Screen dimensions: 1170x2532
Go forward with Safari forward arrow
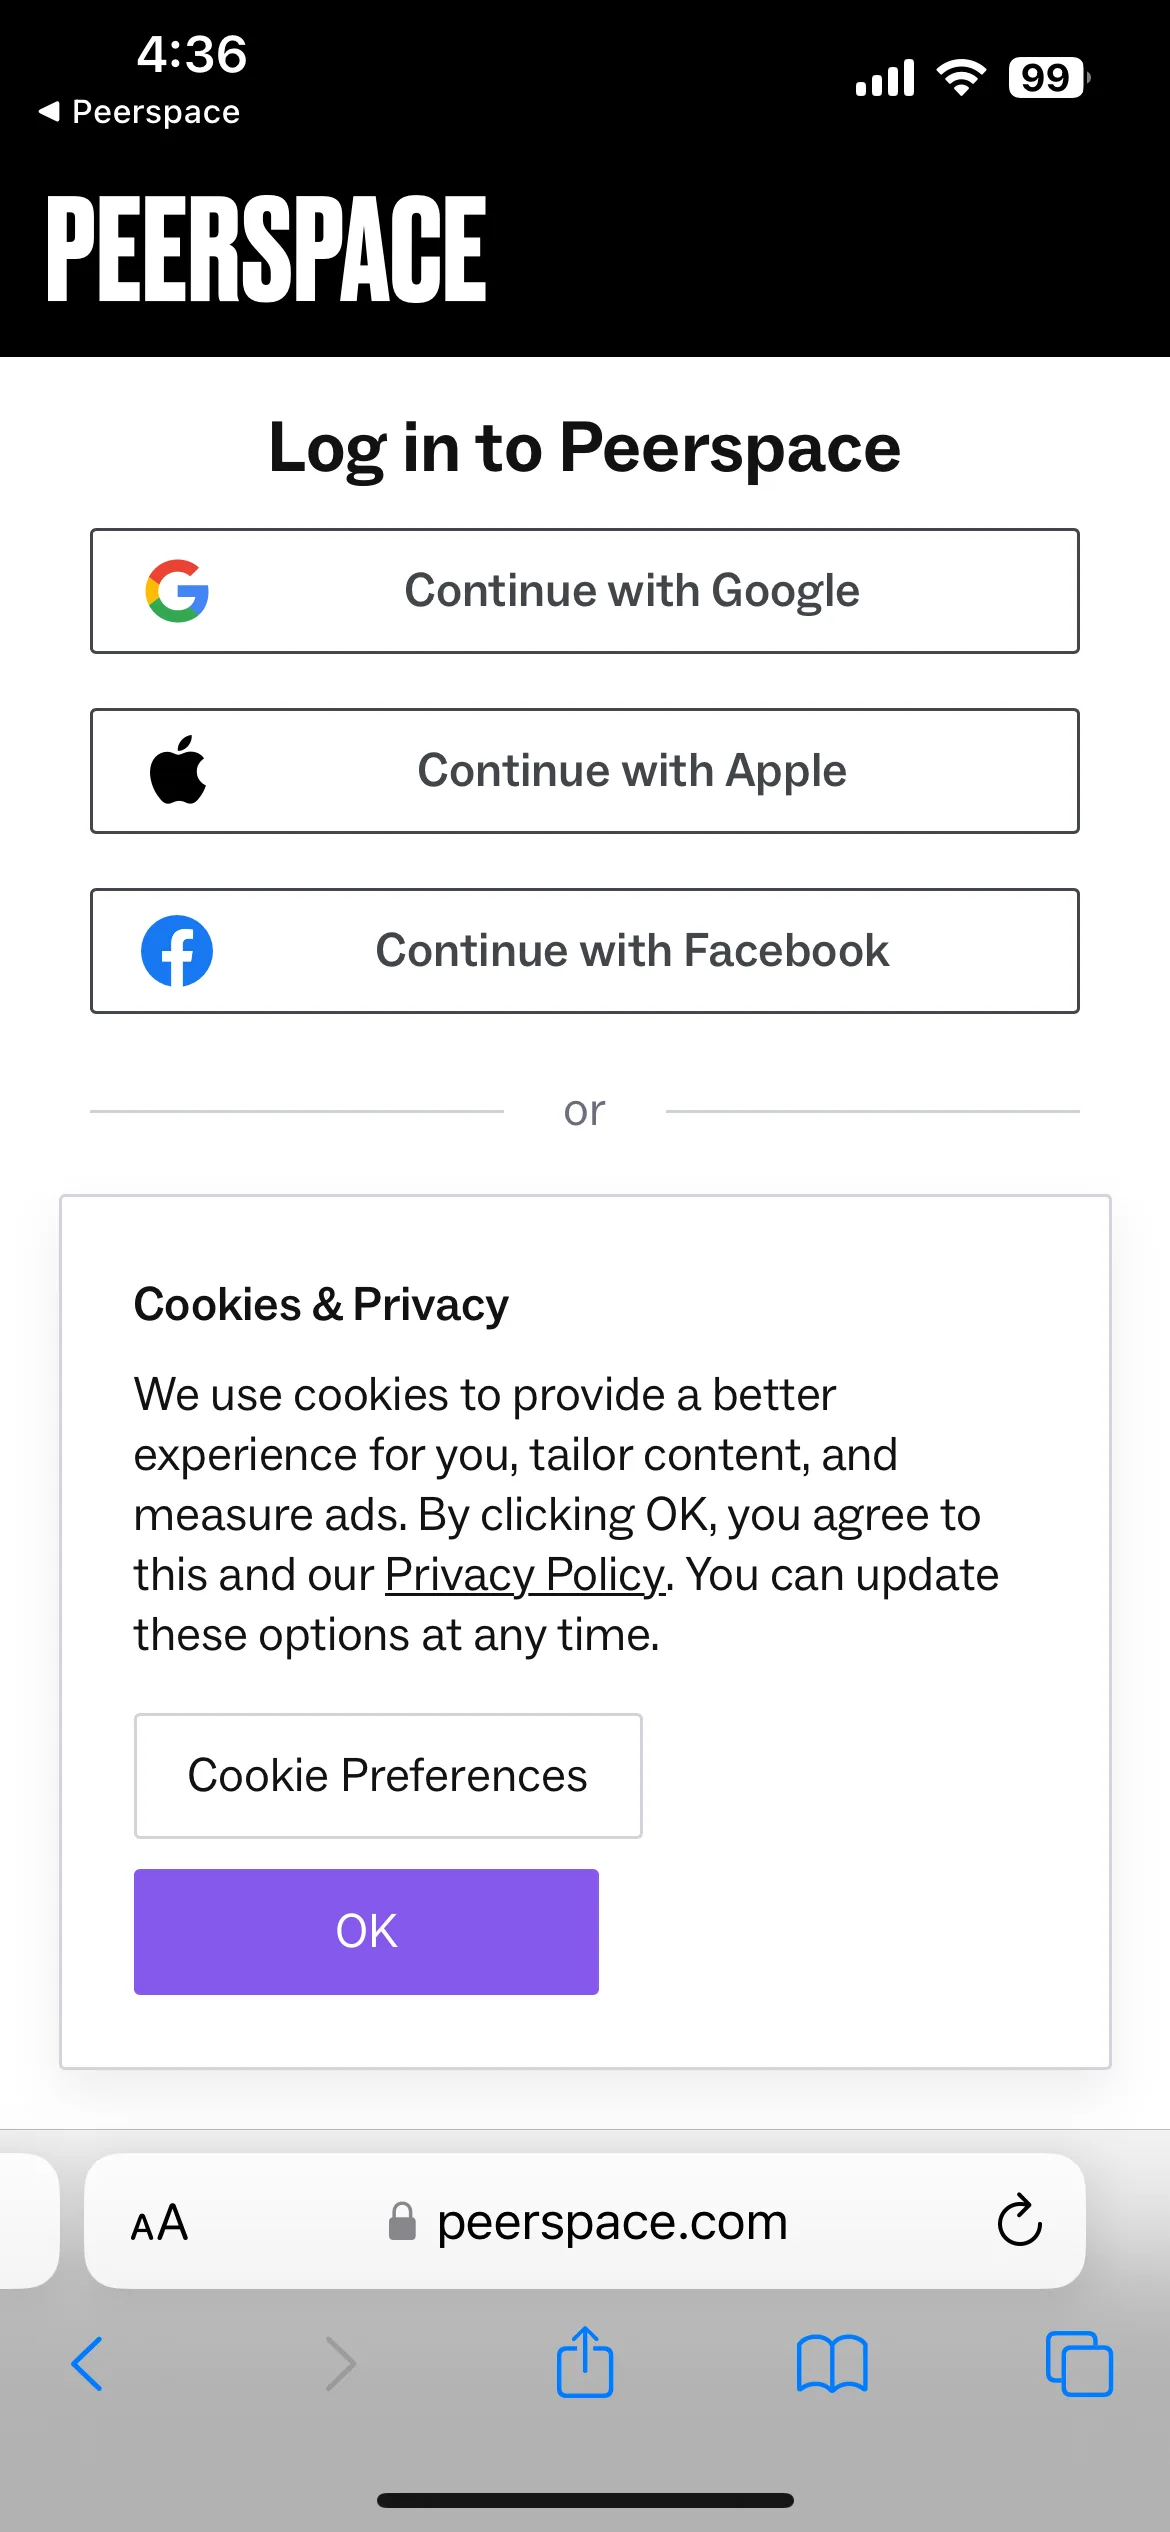pyautogui.click(x=341, y=2364)
